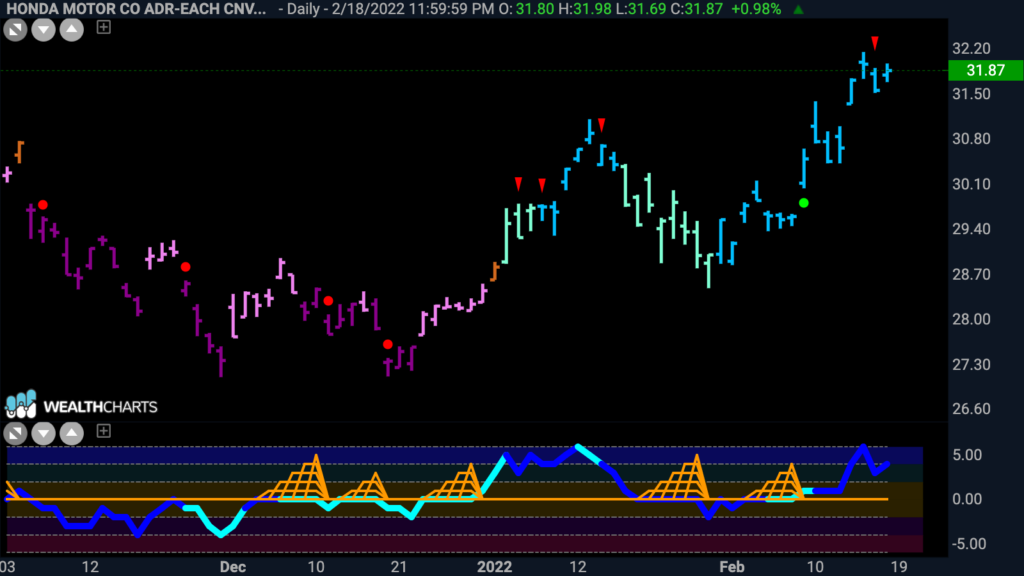Click the green 31.87 current price label
Viewport: 1024px width, 576px height.
[x=985, y=70]
